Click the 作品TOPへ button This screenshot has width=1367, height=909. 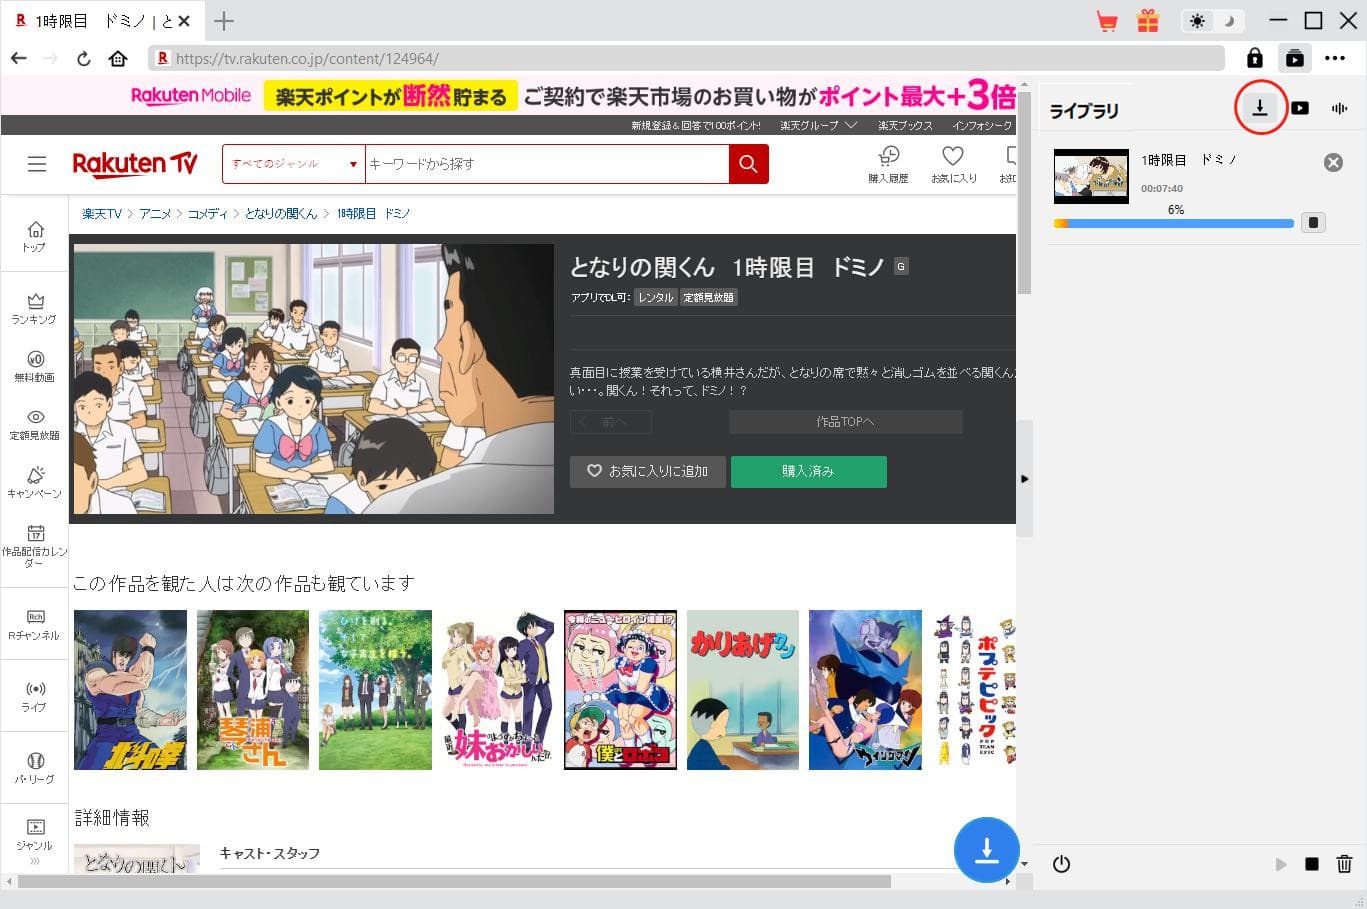click(845, 422)
